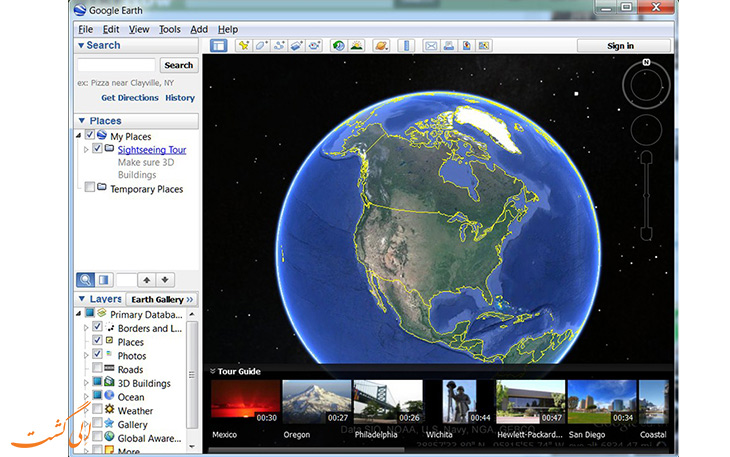Click the N on the compass ring
This screenshot has width=730, height=457.
click(x=646, y=62)
